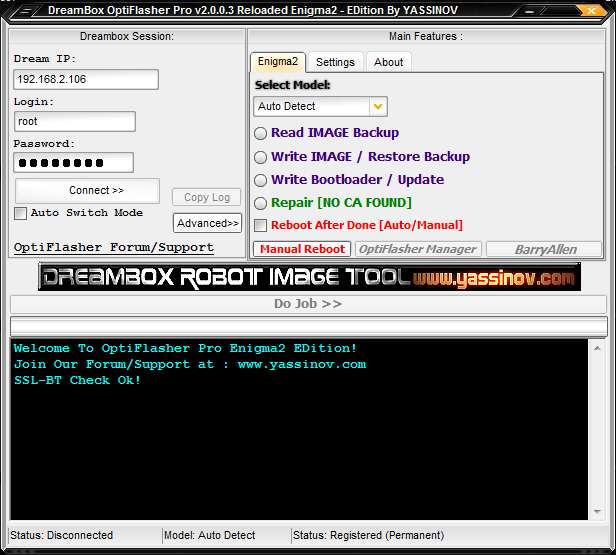
Task: Click the window system menu icon in title bar
Action: (25, 11)
